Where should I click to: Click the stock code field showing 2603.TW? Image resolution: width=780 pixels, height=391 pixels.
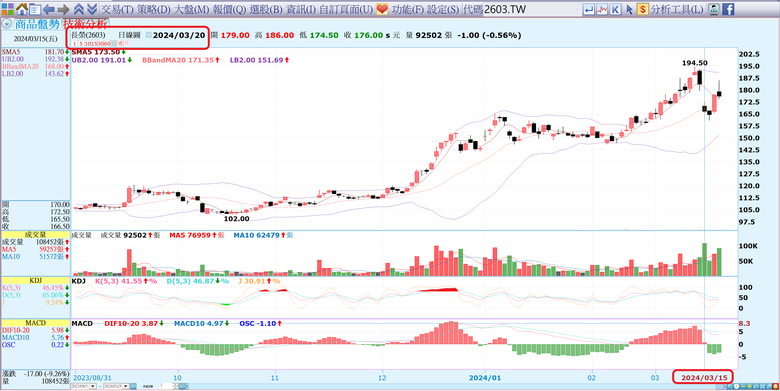(x=531, y=9)
